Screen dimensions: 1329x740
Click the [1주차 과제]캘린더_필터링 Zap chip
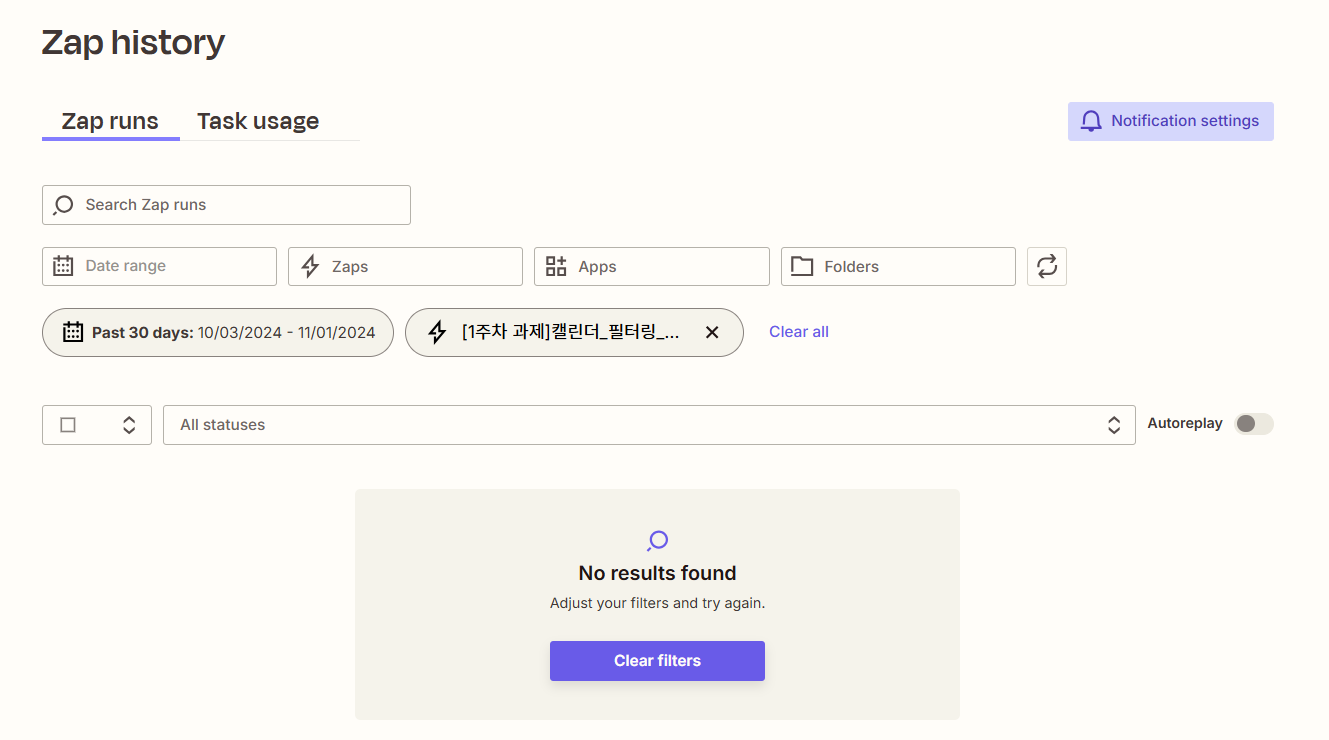coord(574,332)
